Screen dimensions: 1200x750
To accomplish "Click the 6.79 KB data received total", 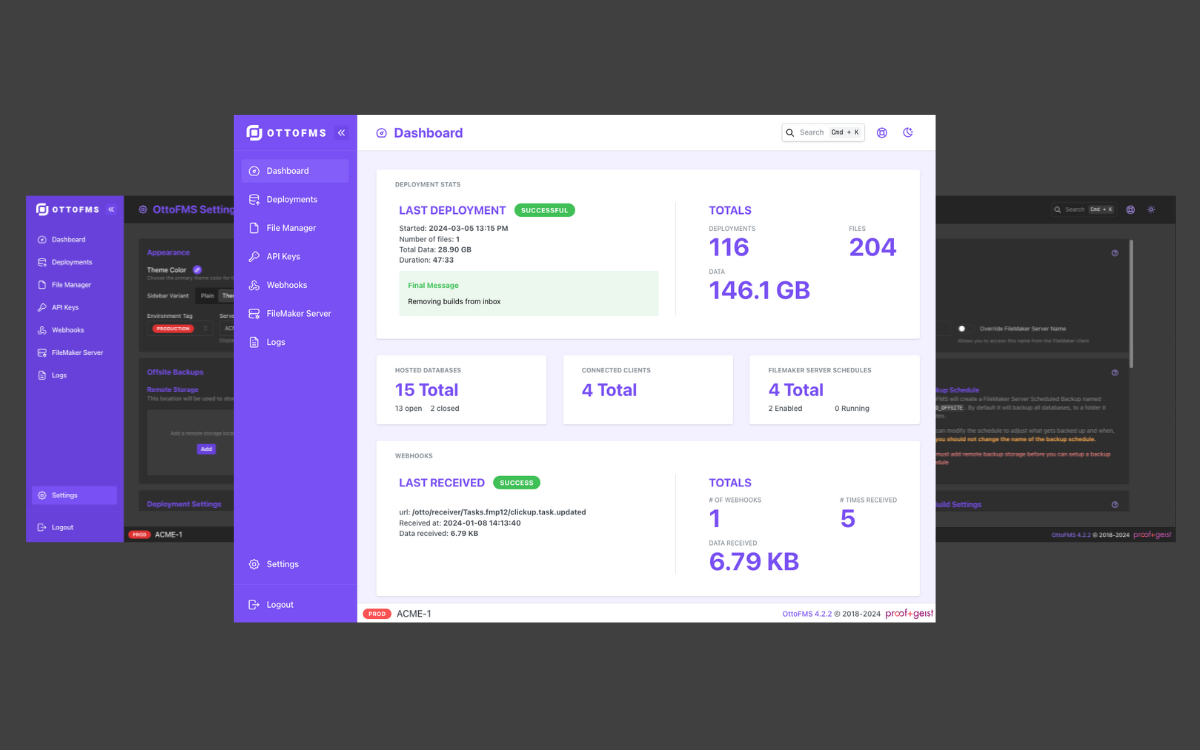I will tap(754, 562).
